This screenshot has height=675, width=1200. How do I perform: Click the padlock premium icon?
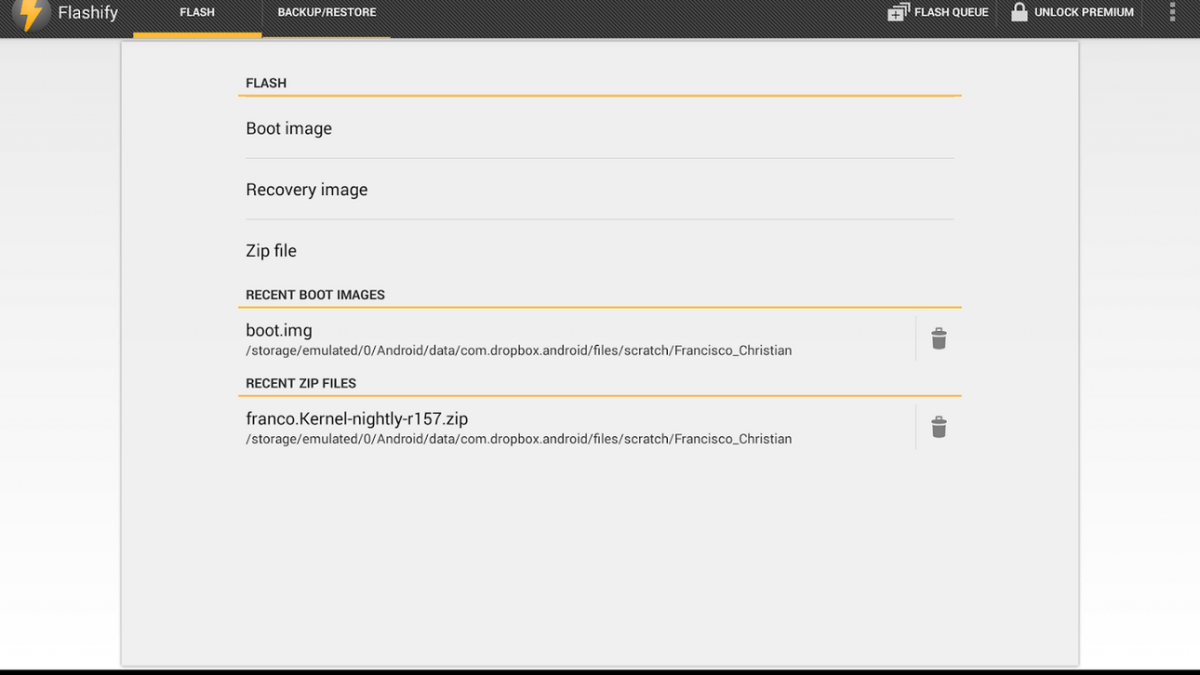coord(1019,13)
